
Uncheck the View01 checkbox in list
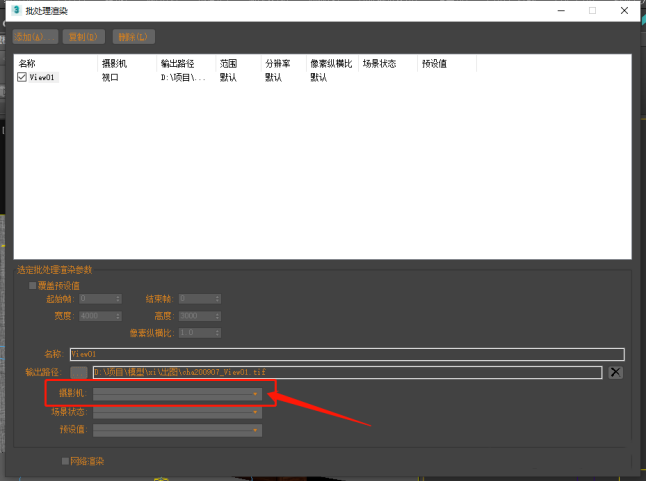22,77
